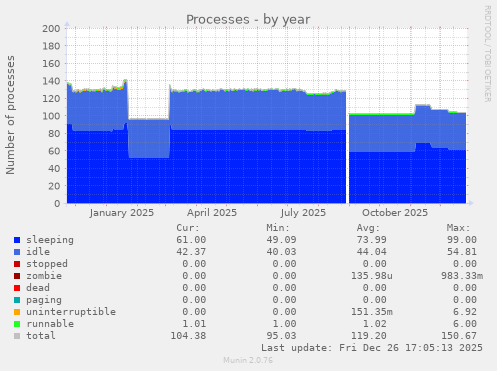The height and width of the screenshot is (371, 497).
Task: Click total maximum value 150.67
Action: pos(459,336)
